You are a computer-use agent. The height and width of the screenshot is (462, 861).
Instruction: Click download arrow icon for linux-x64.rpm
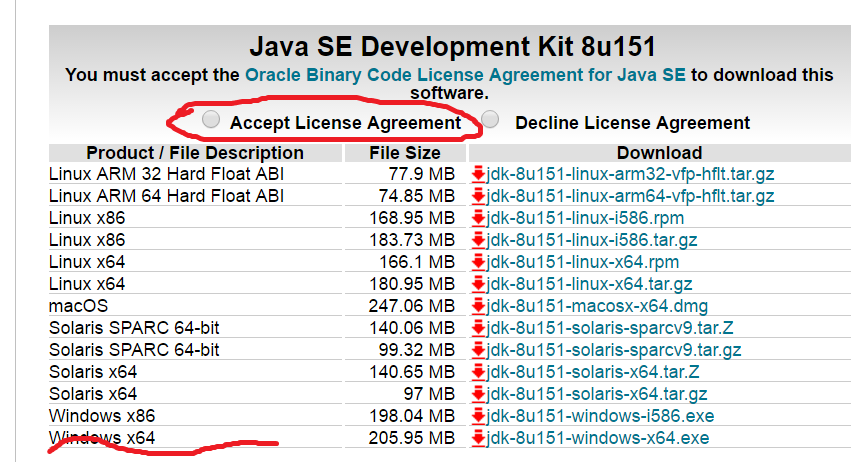478,262
